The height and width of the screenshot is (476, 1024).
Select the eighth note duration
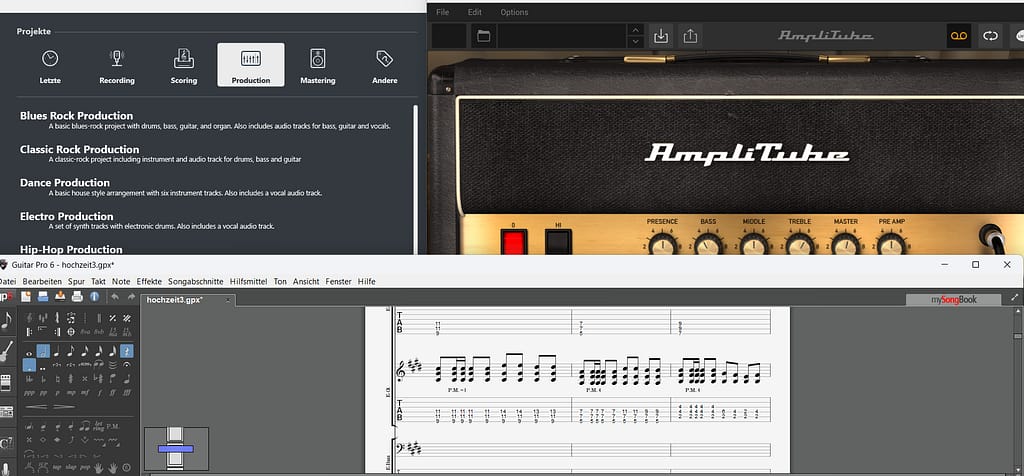tap(71, 351)
